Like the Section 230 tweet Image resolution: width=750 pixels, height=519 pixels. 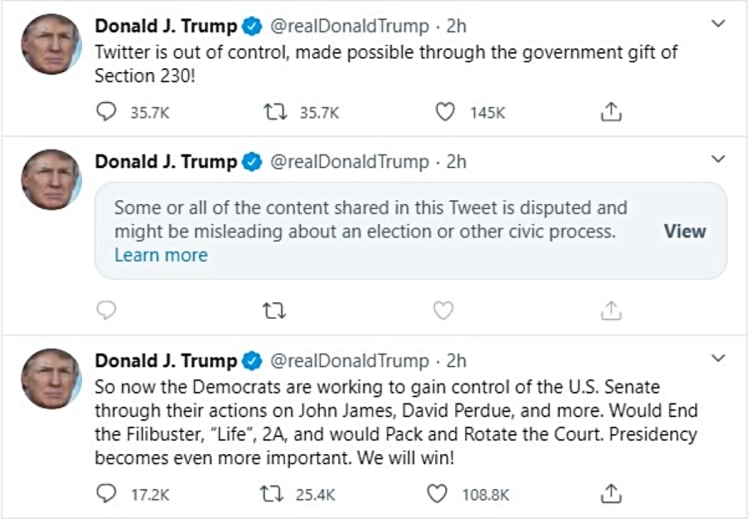coord(444,112)
